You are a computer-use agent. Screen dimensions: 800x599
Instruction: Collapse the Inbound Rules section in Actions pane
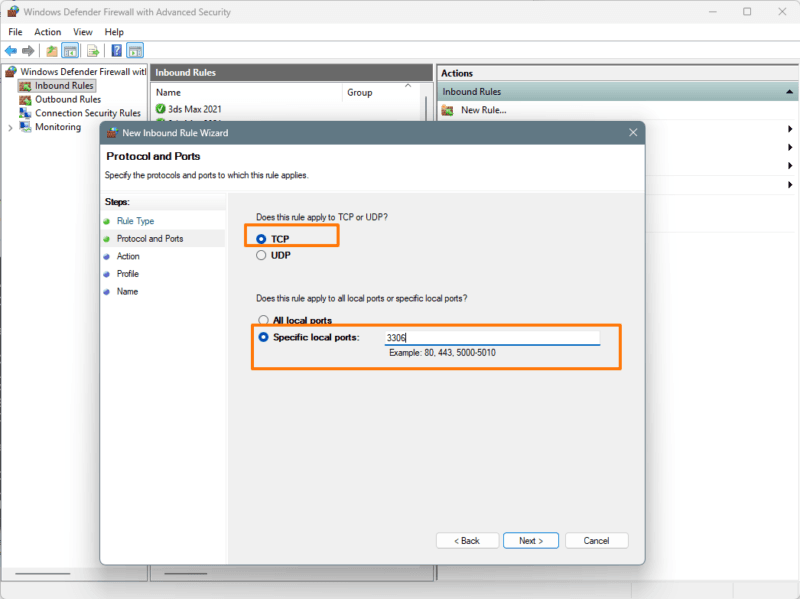click(x=789, y=92)
